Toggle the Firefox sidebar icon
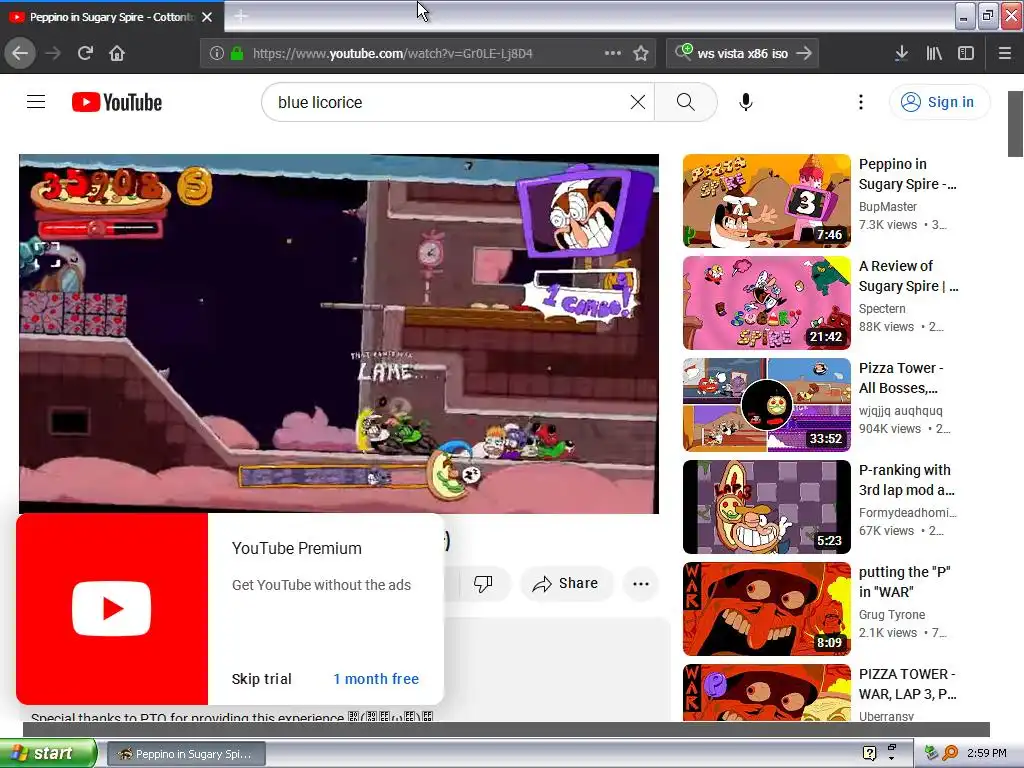Viewport: 1024px width, 768px height. tap(966, 53)
